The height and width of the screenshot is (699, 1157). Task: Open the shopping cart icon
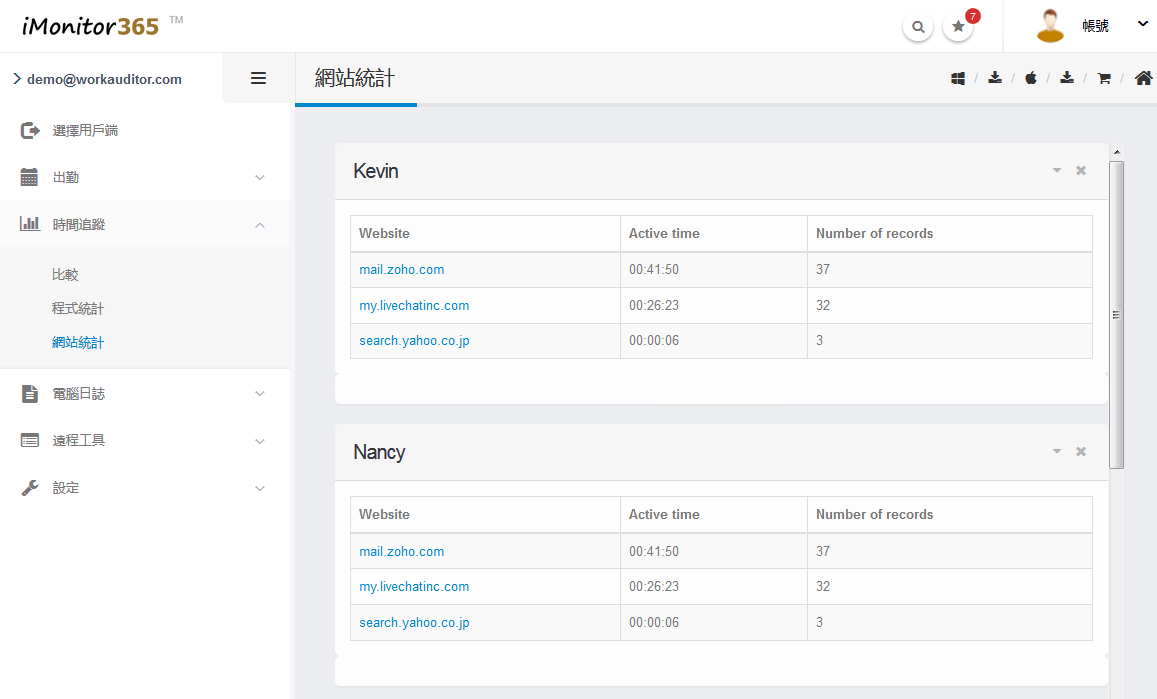pos(1104,78)
